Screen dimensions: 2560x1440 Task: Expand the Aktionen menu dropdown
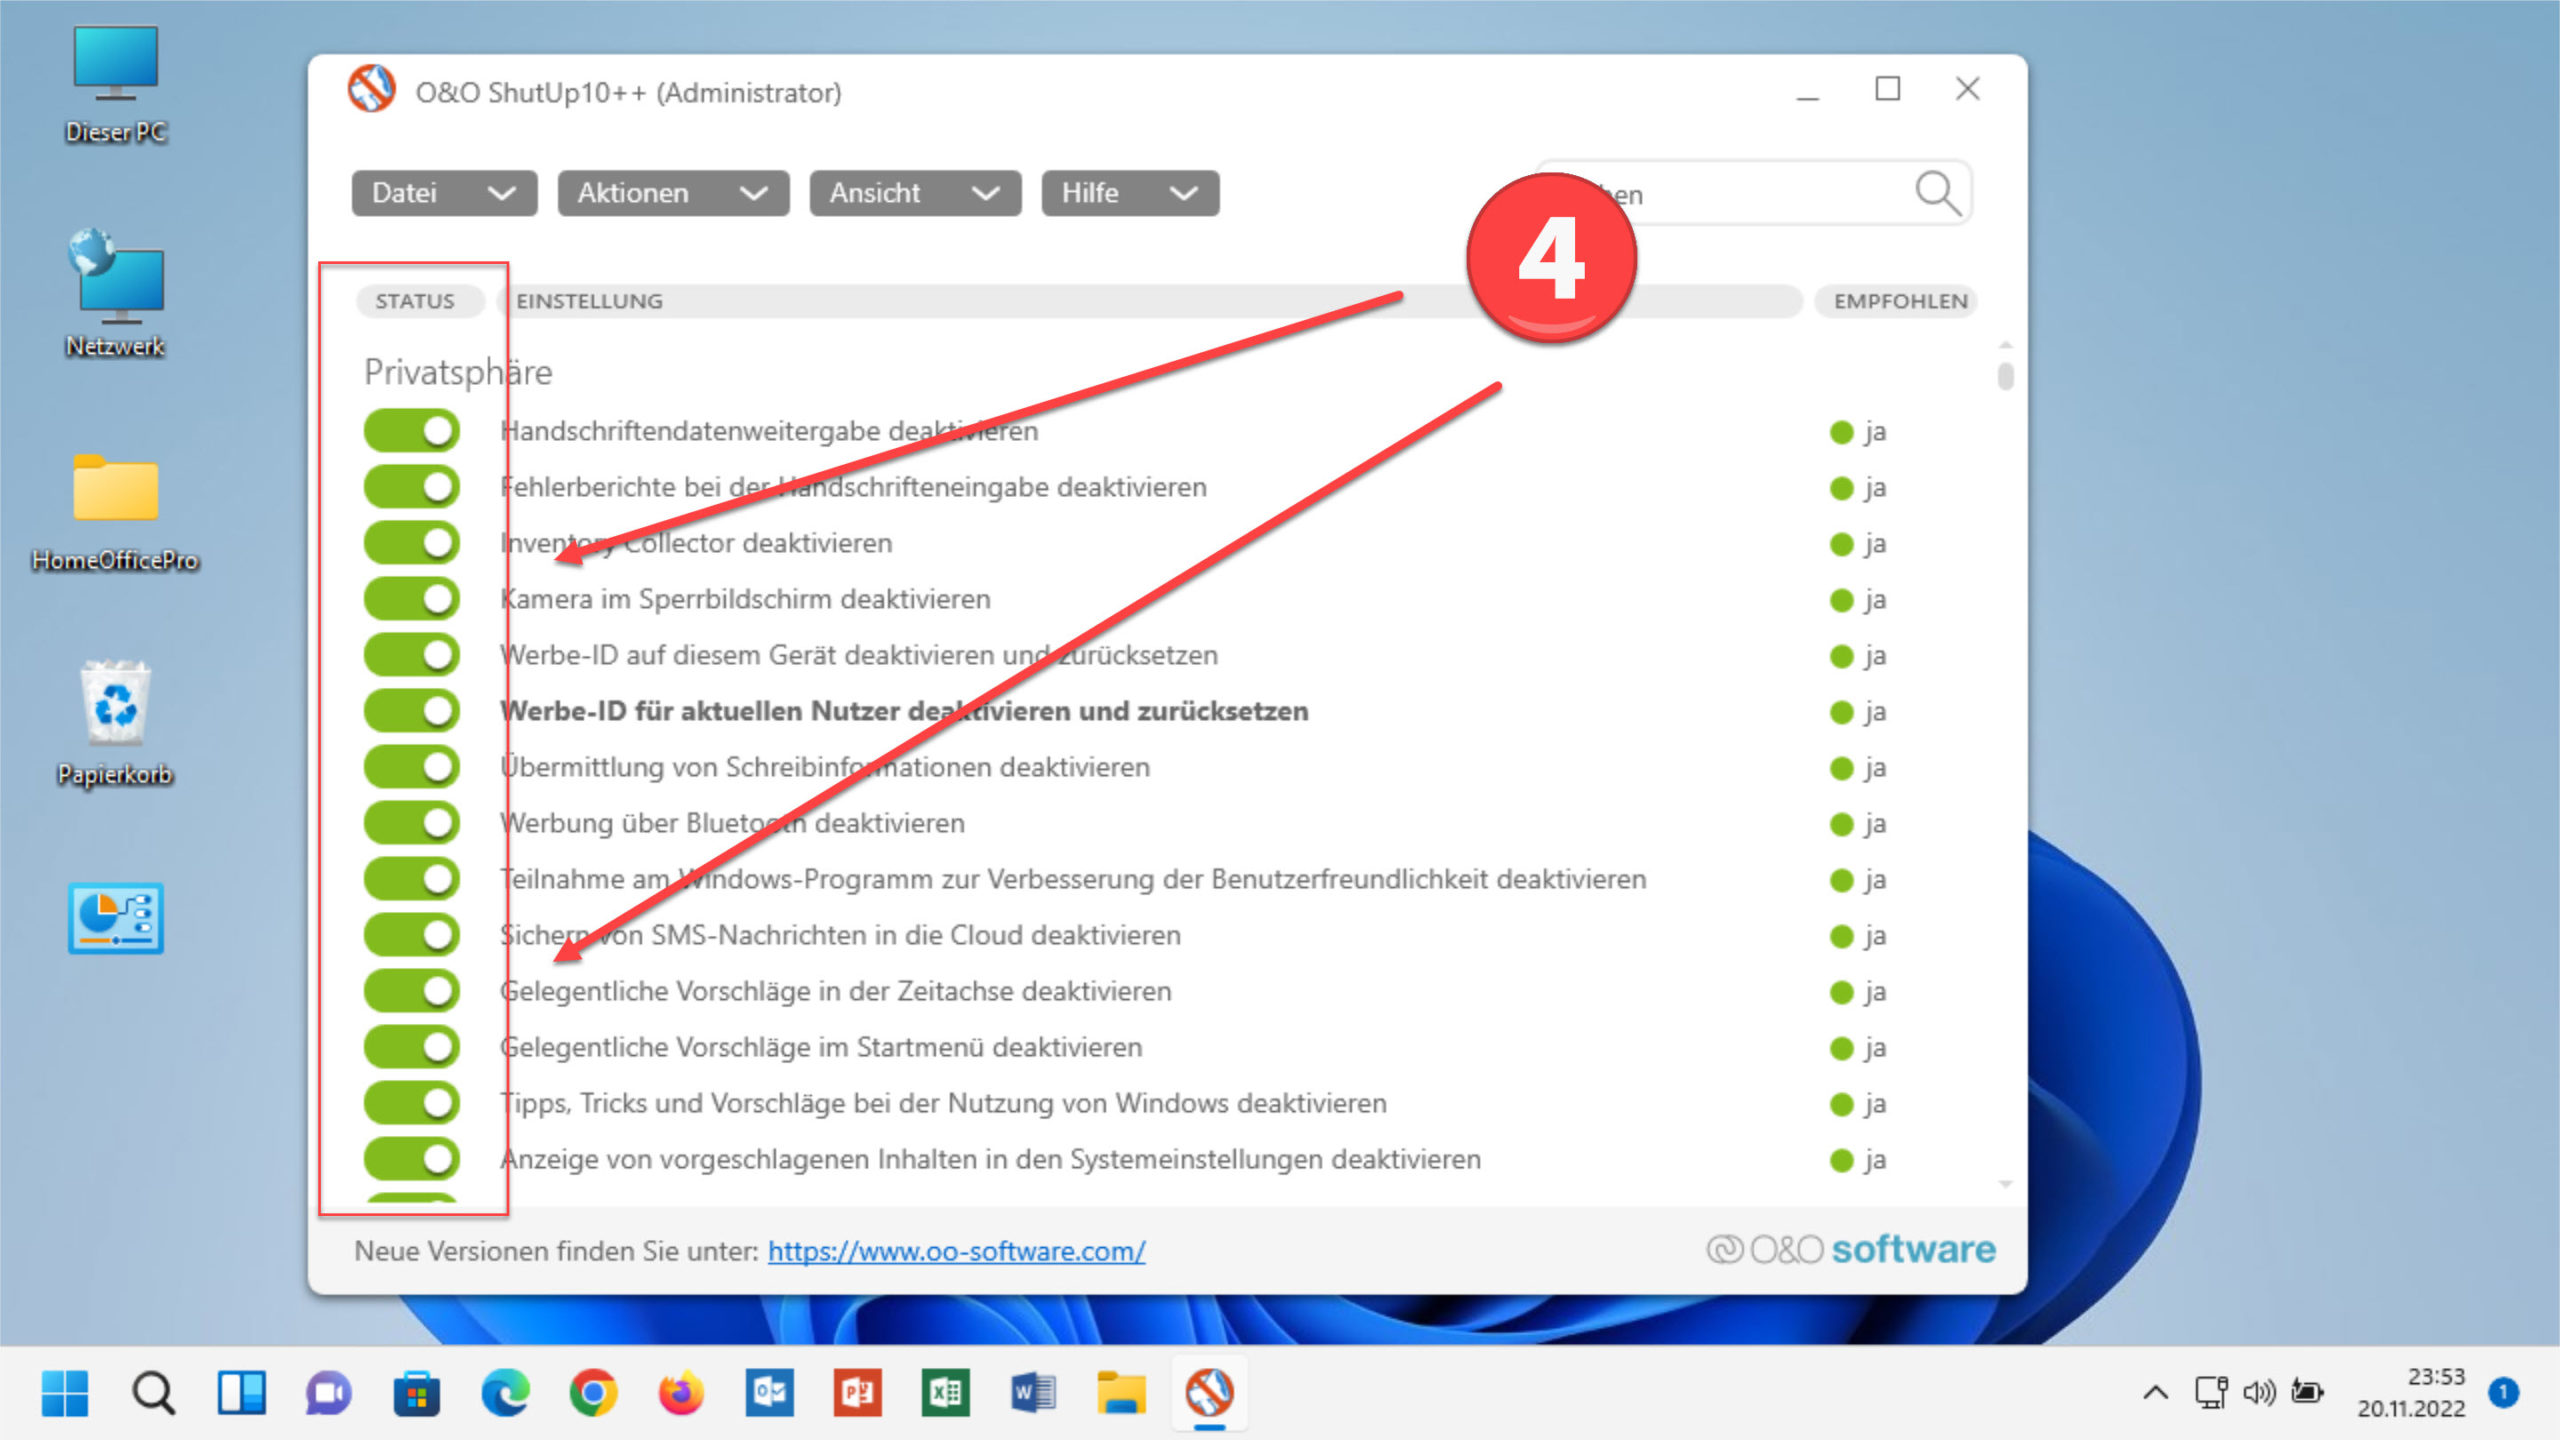[671, 193]
